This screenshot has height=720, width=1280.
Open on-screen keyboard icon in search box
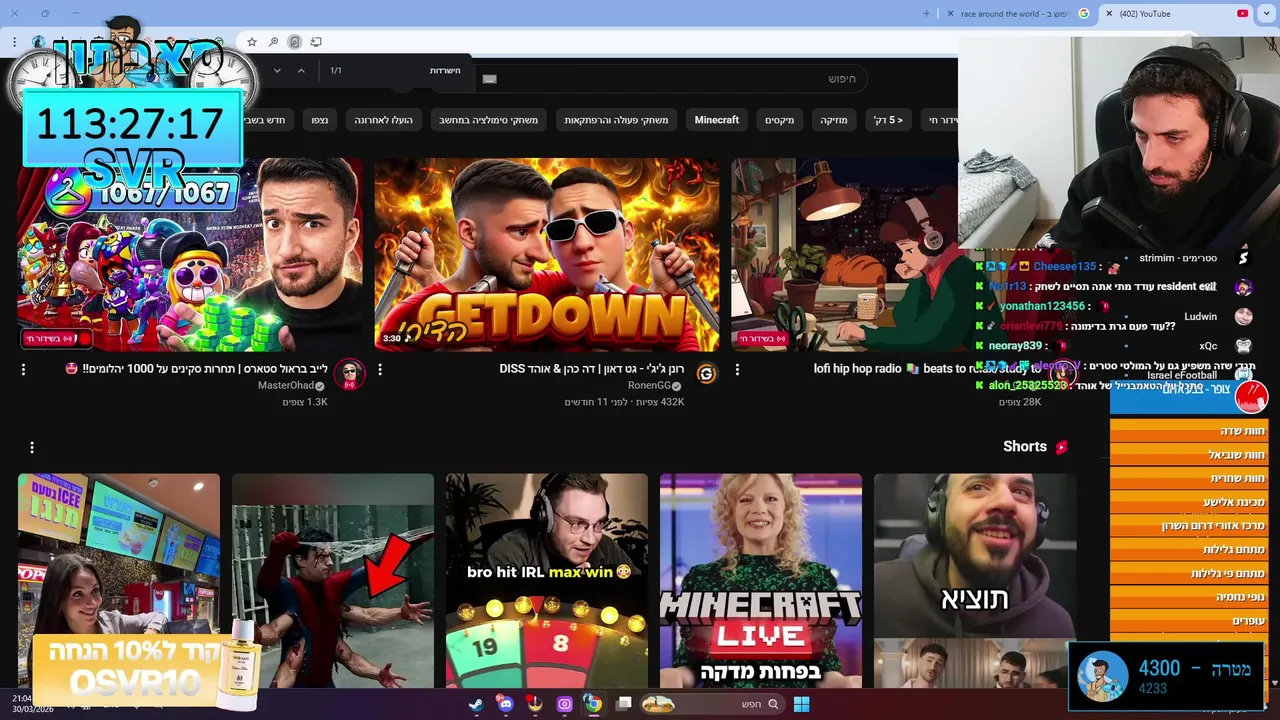489,79
